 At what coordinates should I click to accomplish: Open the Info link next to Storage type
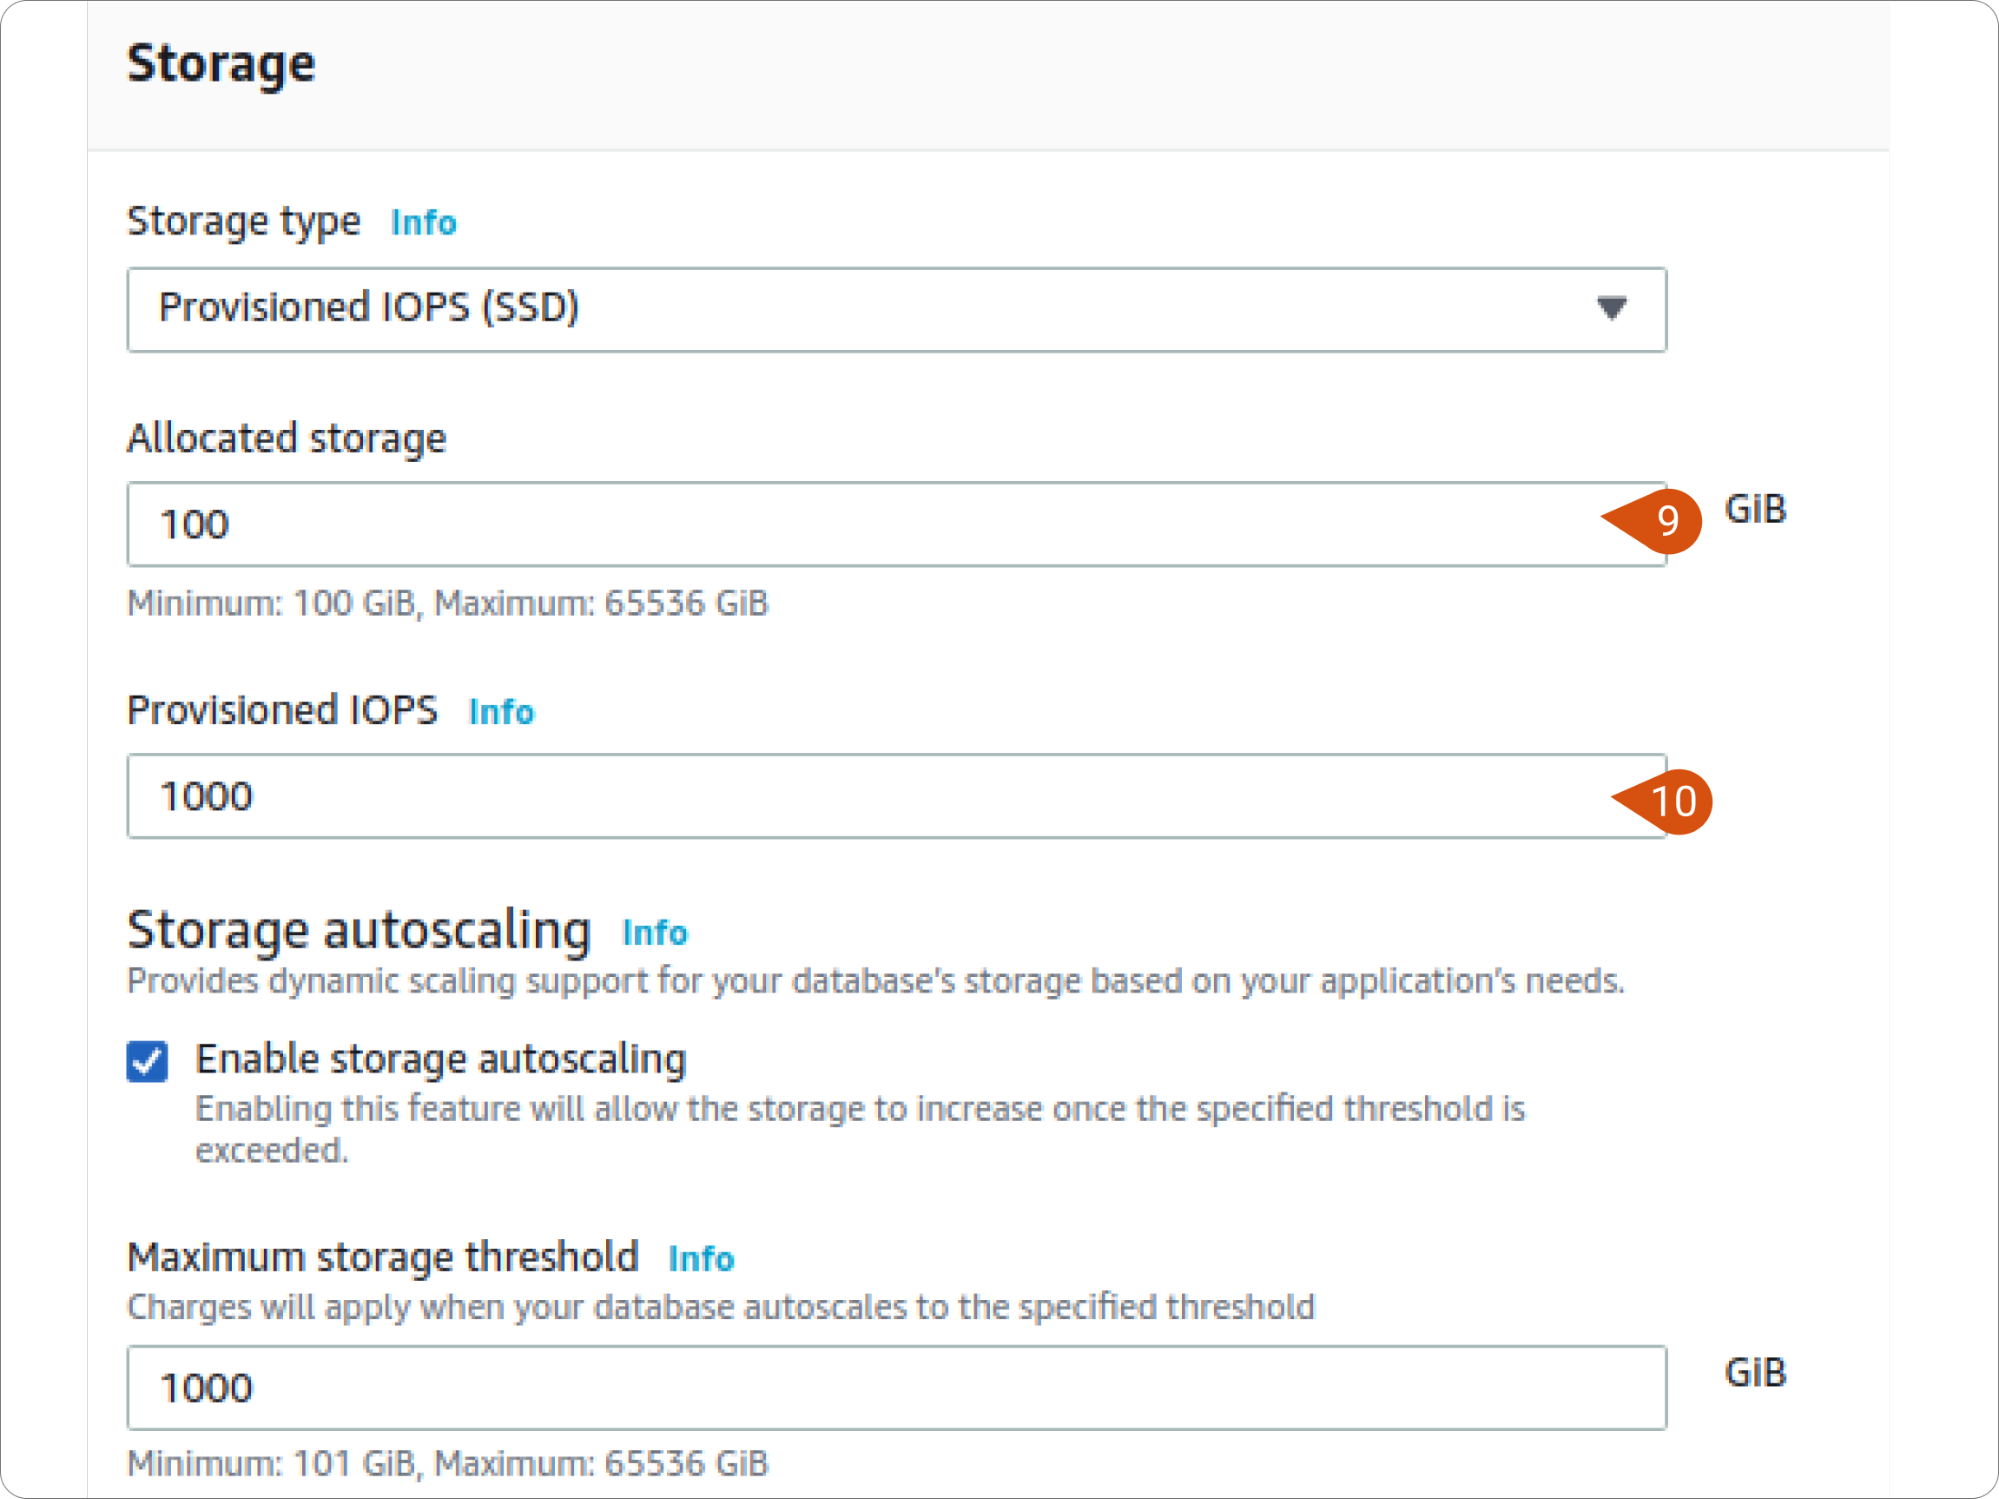click(x=422, y=222)
